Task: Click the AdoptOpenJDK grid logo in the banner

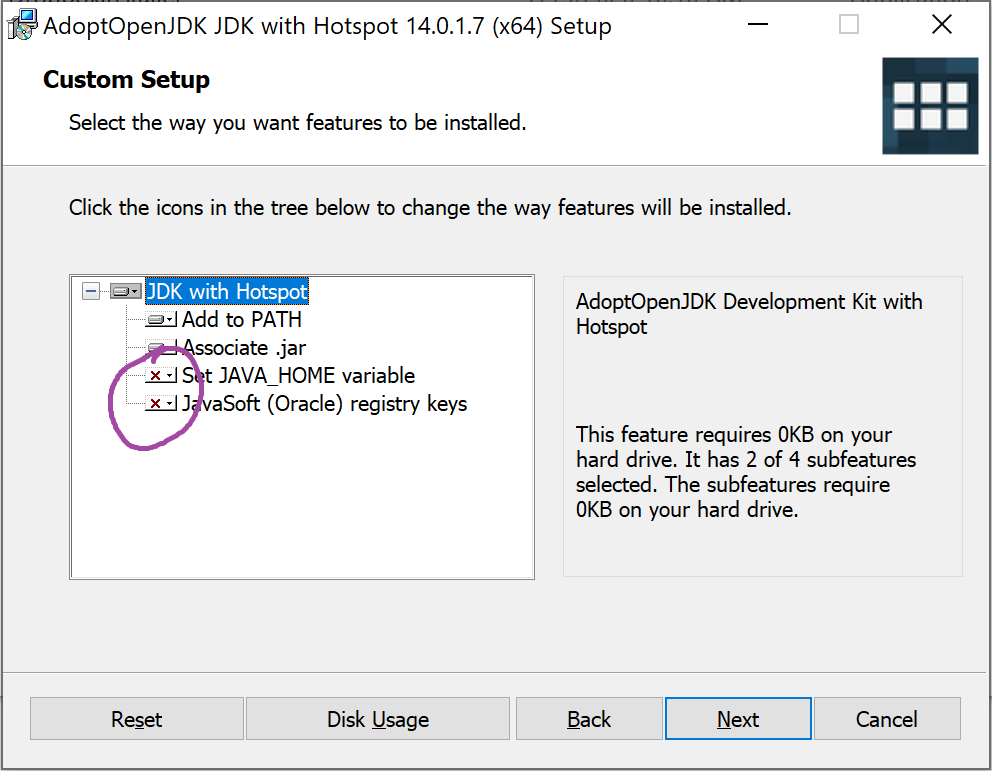Action: (x=930, y=106)
